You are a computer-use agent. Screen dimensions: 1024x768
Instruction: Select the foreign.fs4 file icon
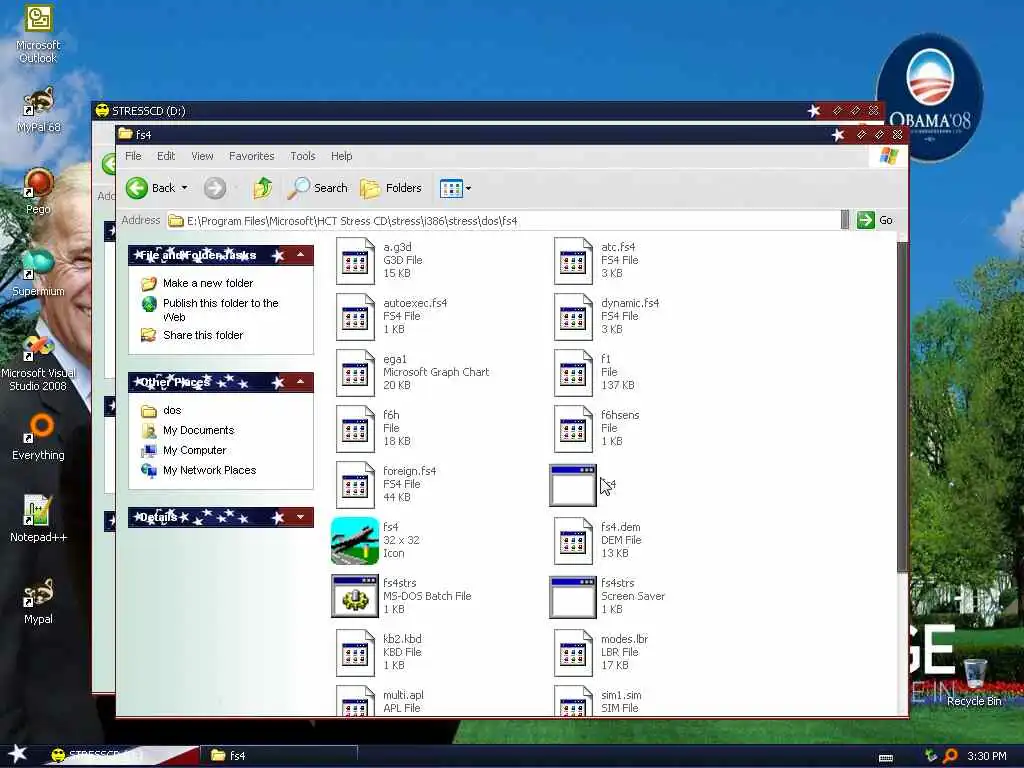click(355, 485)
